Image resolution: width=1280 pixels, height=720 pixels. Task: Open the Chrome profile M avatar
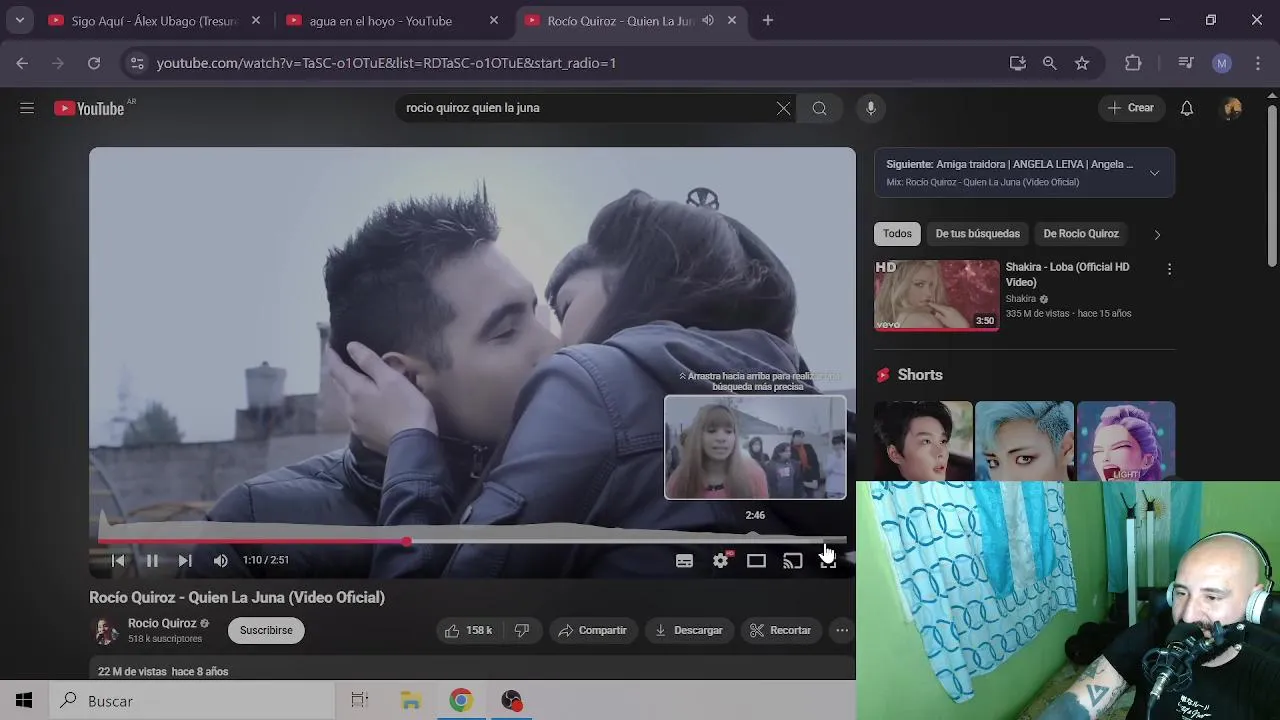pyautogui.click(x=1222, y=63)
